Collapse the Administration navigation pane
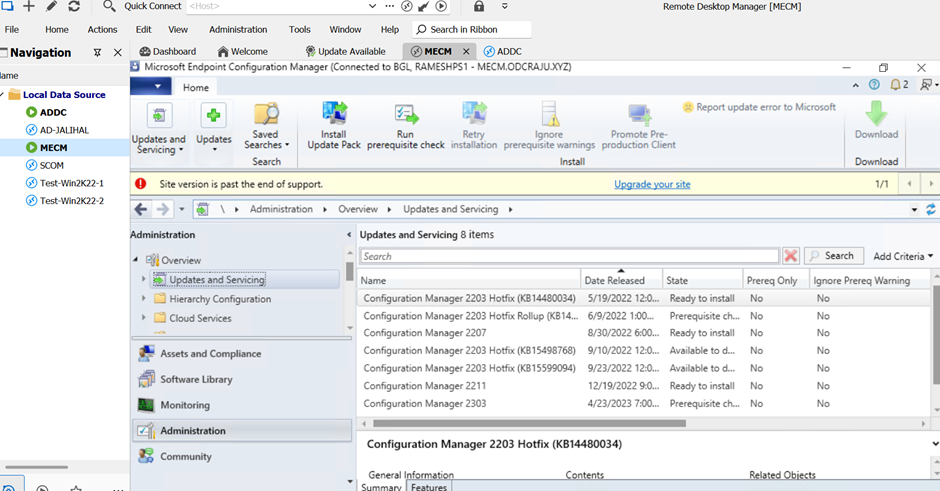The width and height of the screenshot is (940, 491). point(349,234)
